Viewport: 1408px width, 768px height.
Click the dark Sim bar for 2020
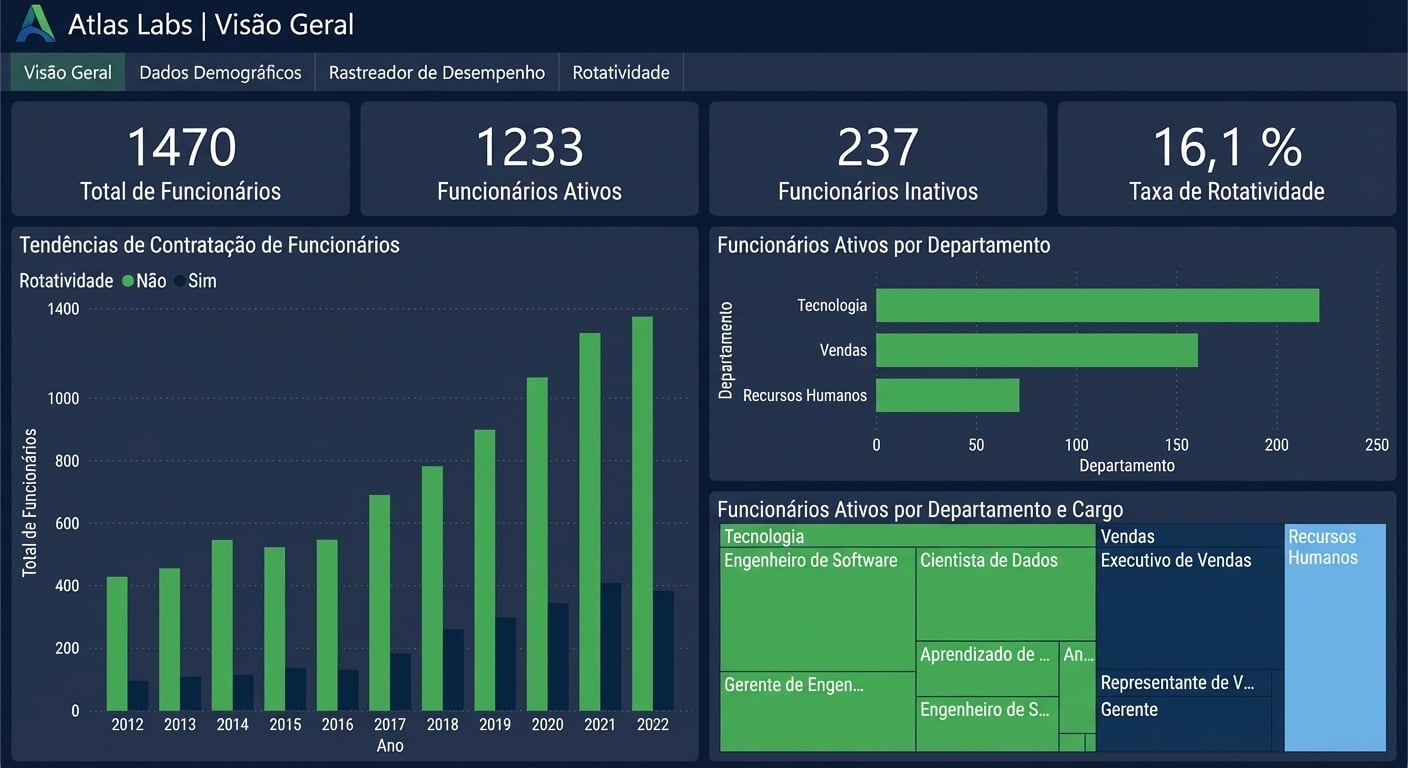click(558, 657)
